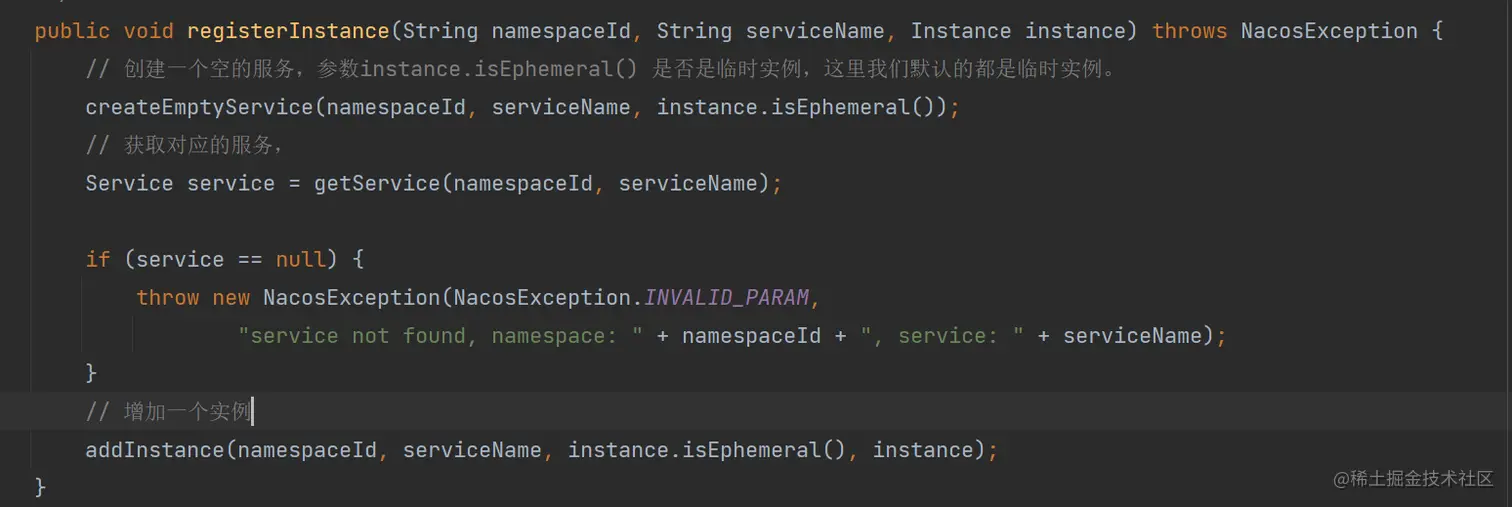Click the registerInstance method name
The width and height of the screenshot is (1512, 507).
point(288,31)
